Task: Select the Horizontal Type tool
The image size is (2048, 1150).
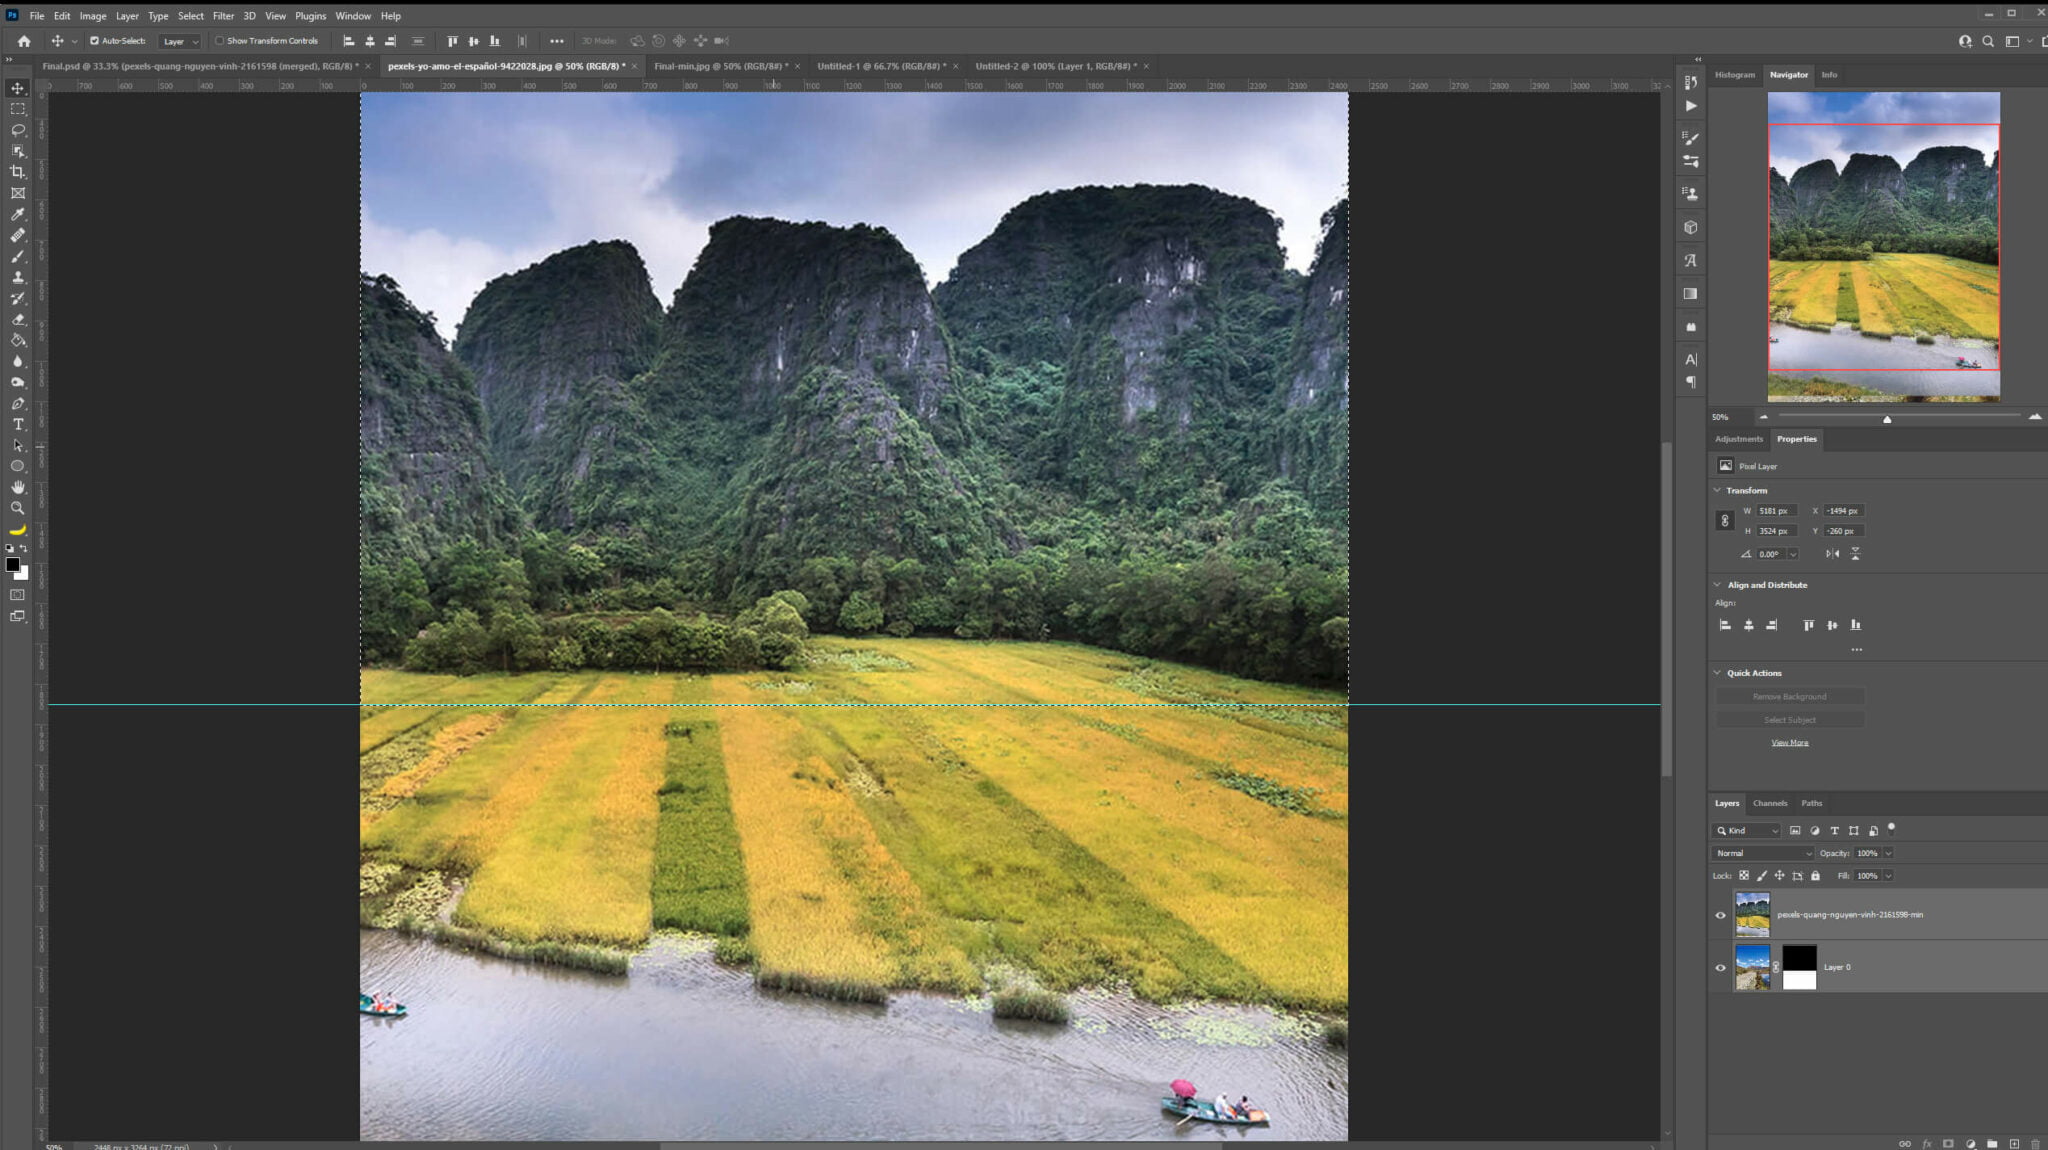Action: click(17, 424)
